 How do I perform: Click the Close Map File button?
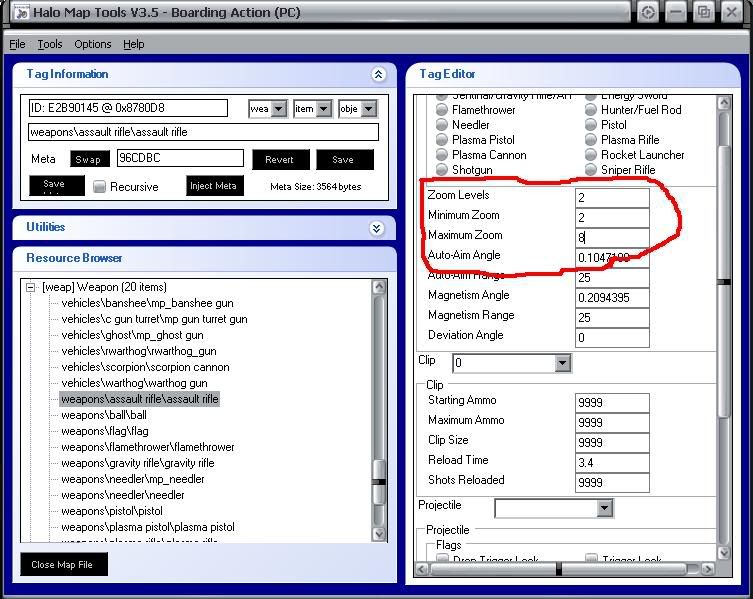tap(64, 564)
